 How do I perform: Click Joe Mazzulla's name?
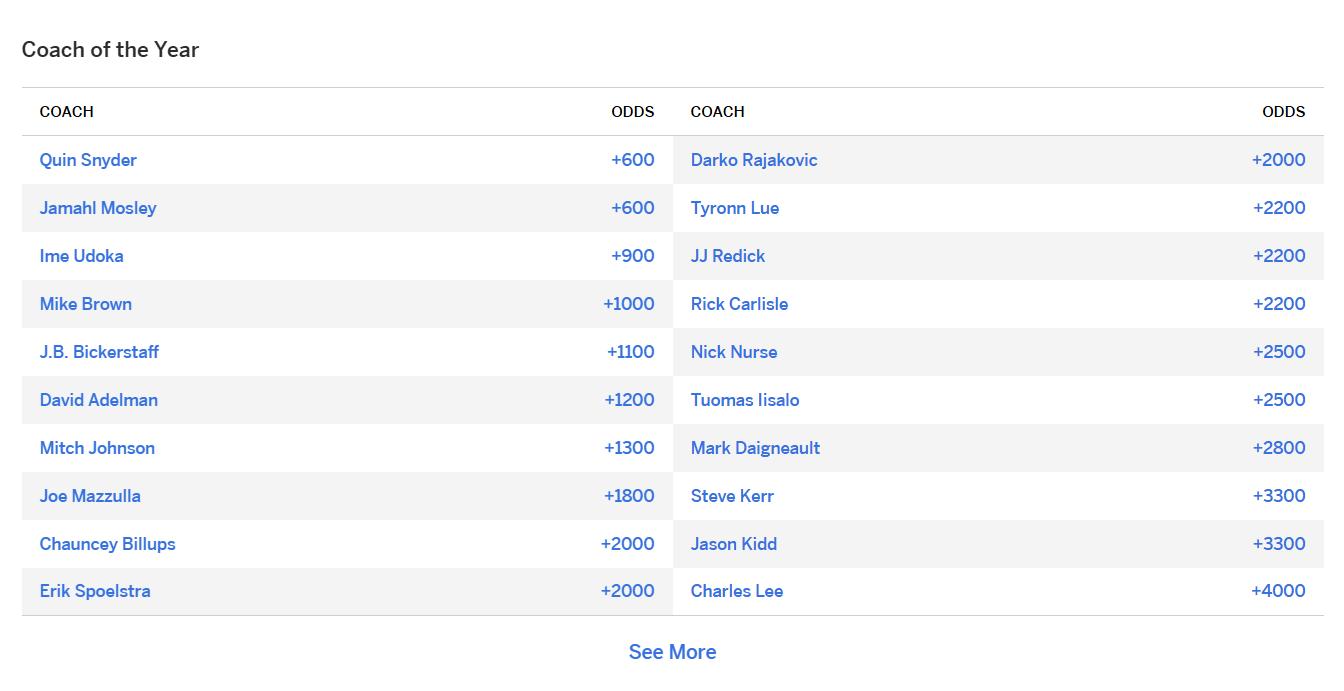pyautogui.click(x=90, y=496)
